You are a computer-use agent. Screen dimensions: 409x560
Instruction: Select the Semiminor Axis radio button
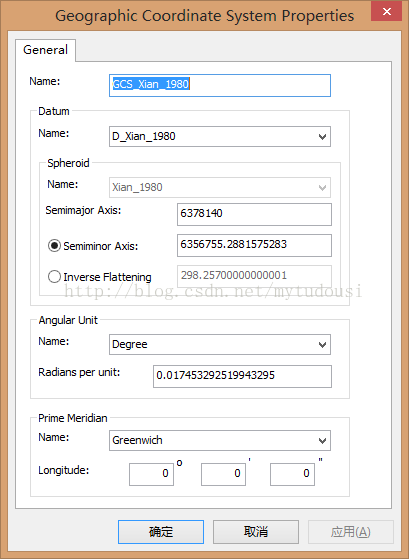[54, 246]
